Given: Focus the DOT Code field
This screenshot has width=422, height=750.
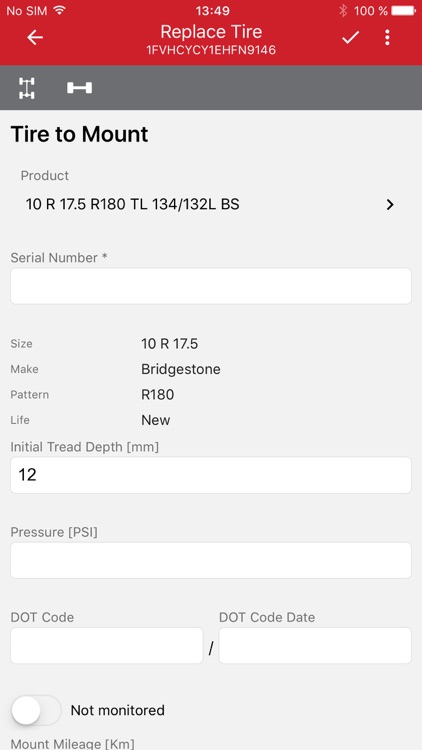Looking at the screenshot, I should (107, 646).
